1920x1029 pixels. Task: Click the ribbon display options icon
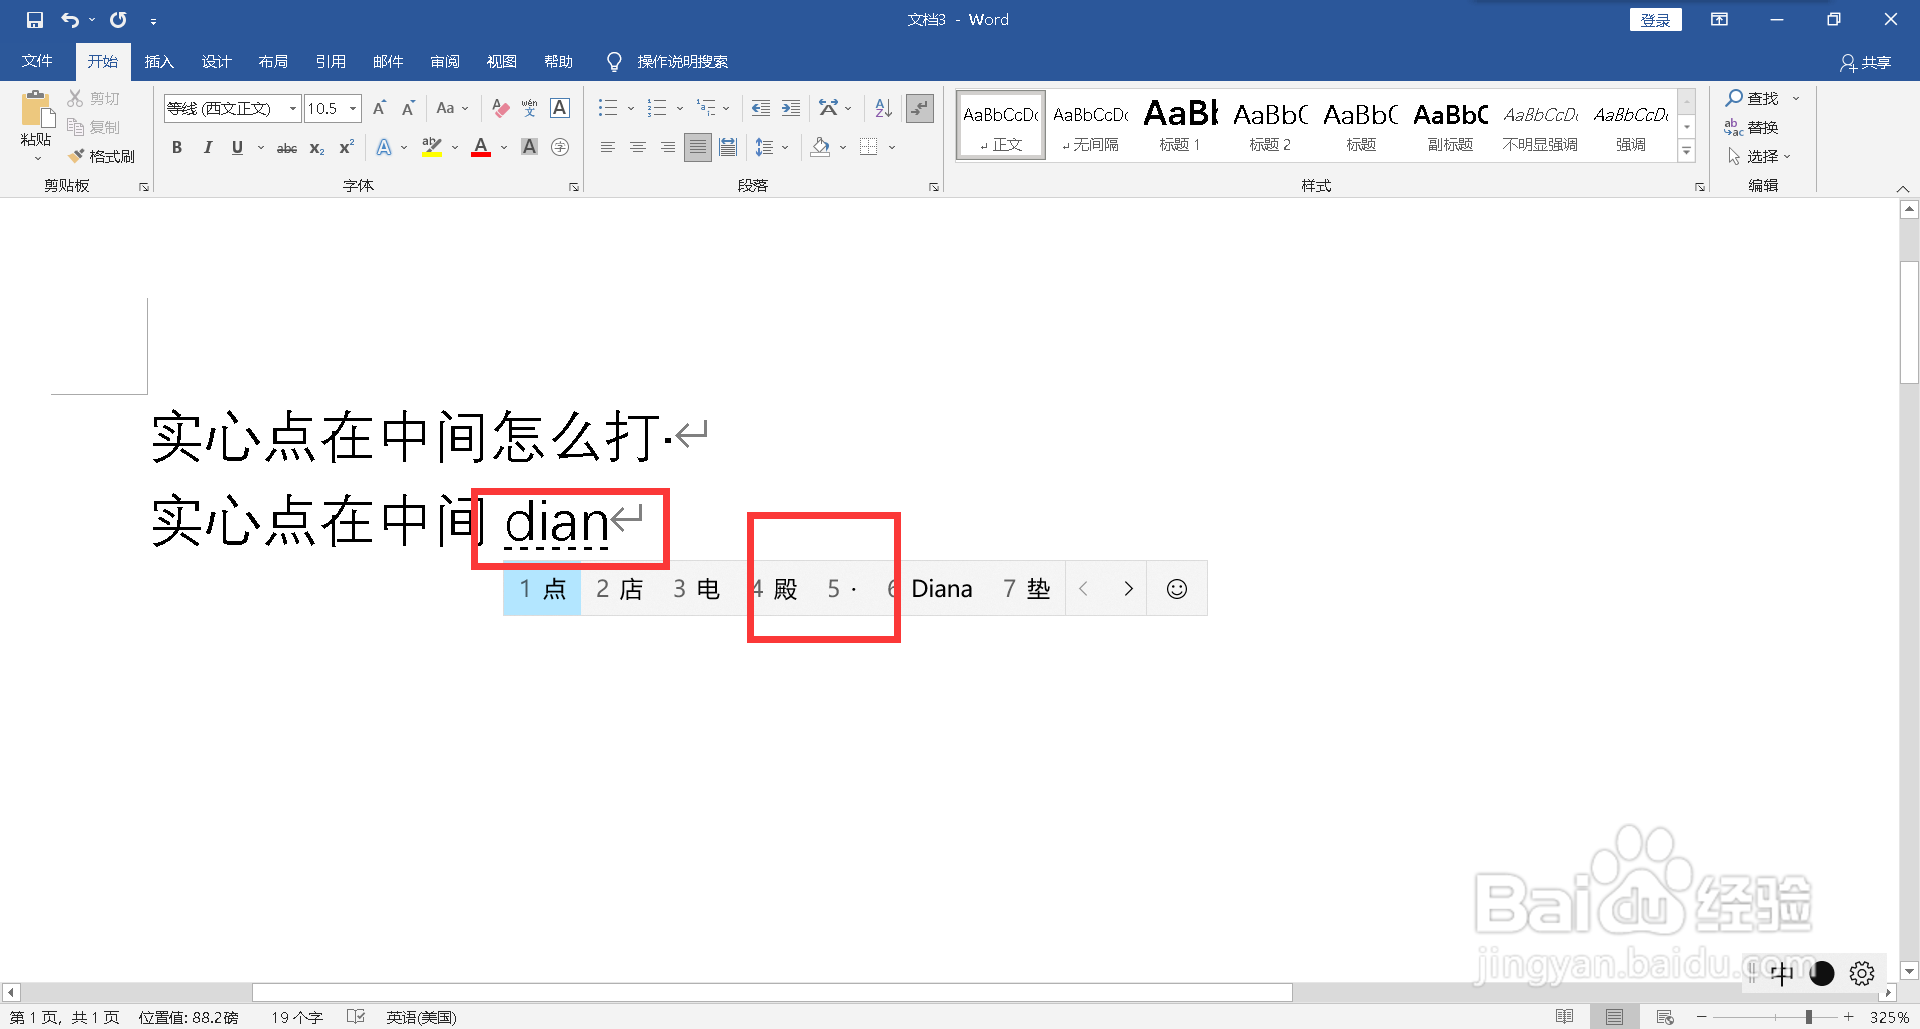1719,19
